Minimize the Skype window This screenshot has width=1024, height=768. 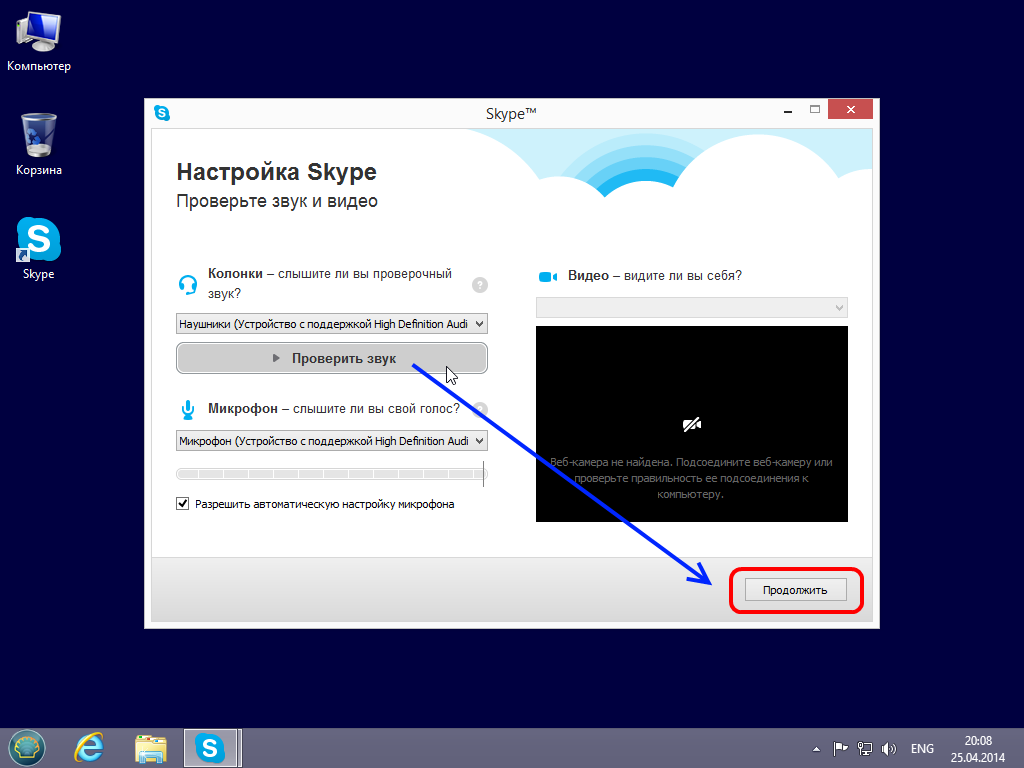pyautogui.click(x=788, y=110)
